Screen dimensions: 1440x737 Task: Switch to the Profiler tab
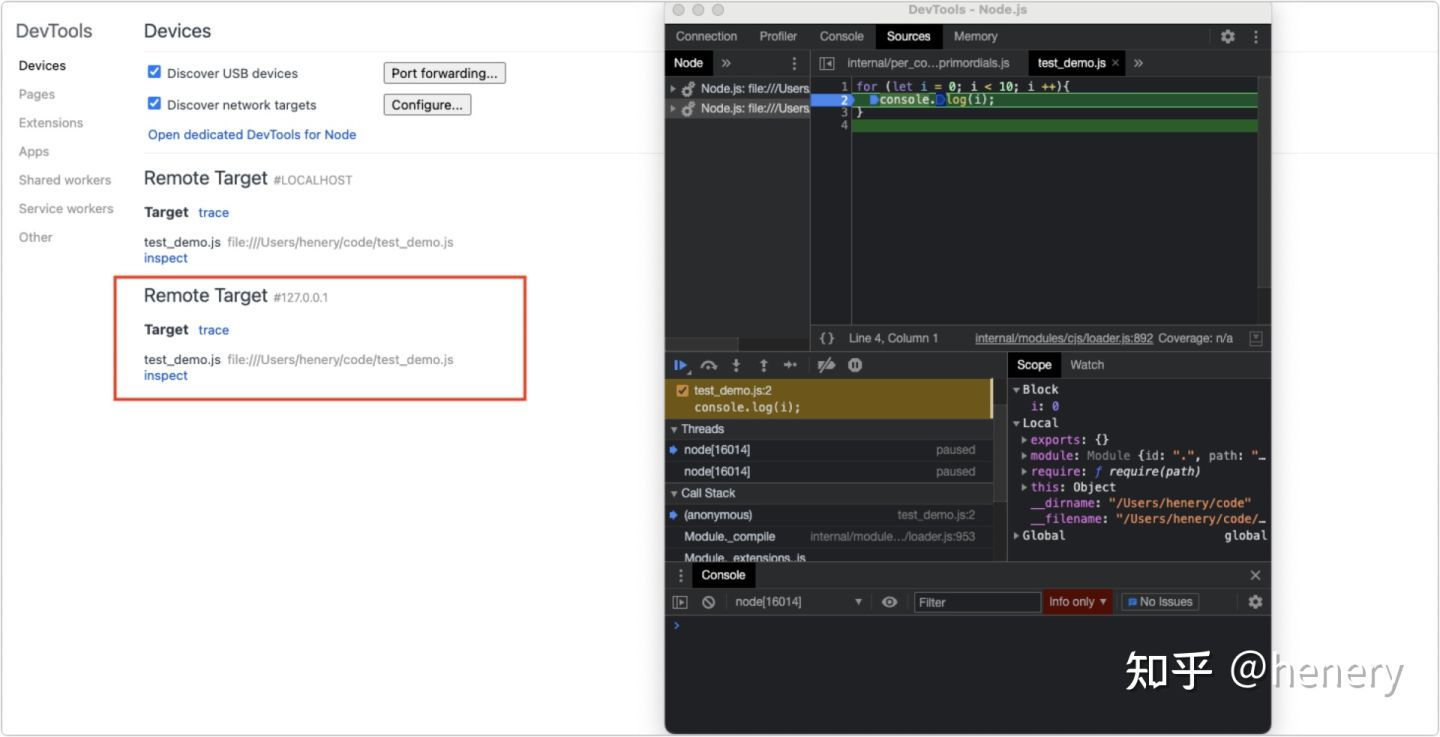pyautogui.click(x=778, y=36)
